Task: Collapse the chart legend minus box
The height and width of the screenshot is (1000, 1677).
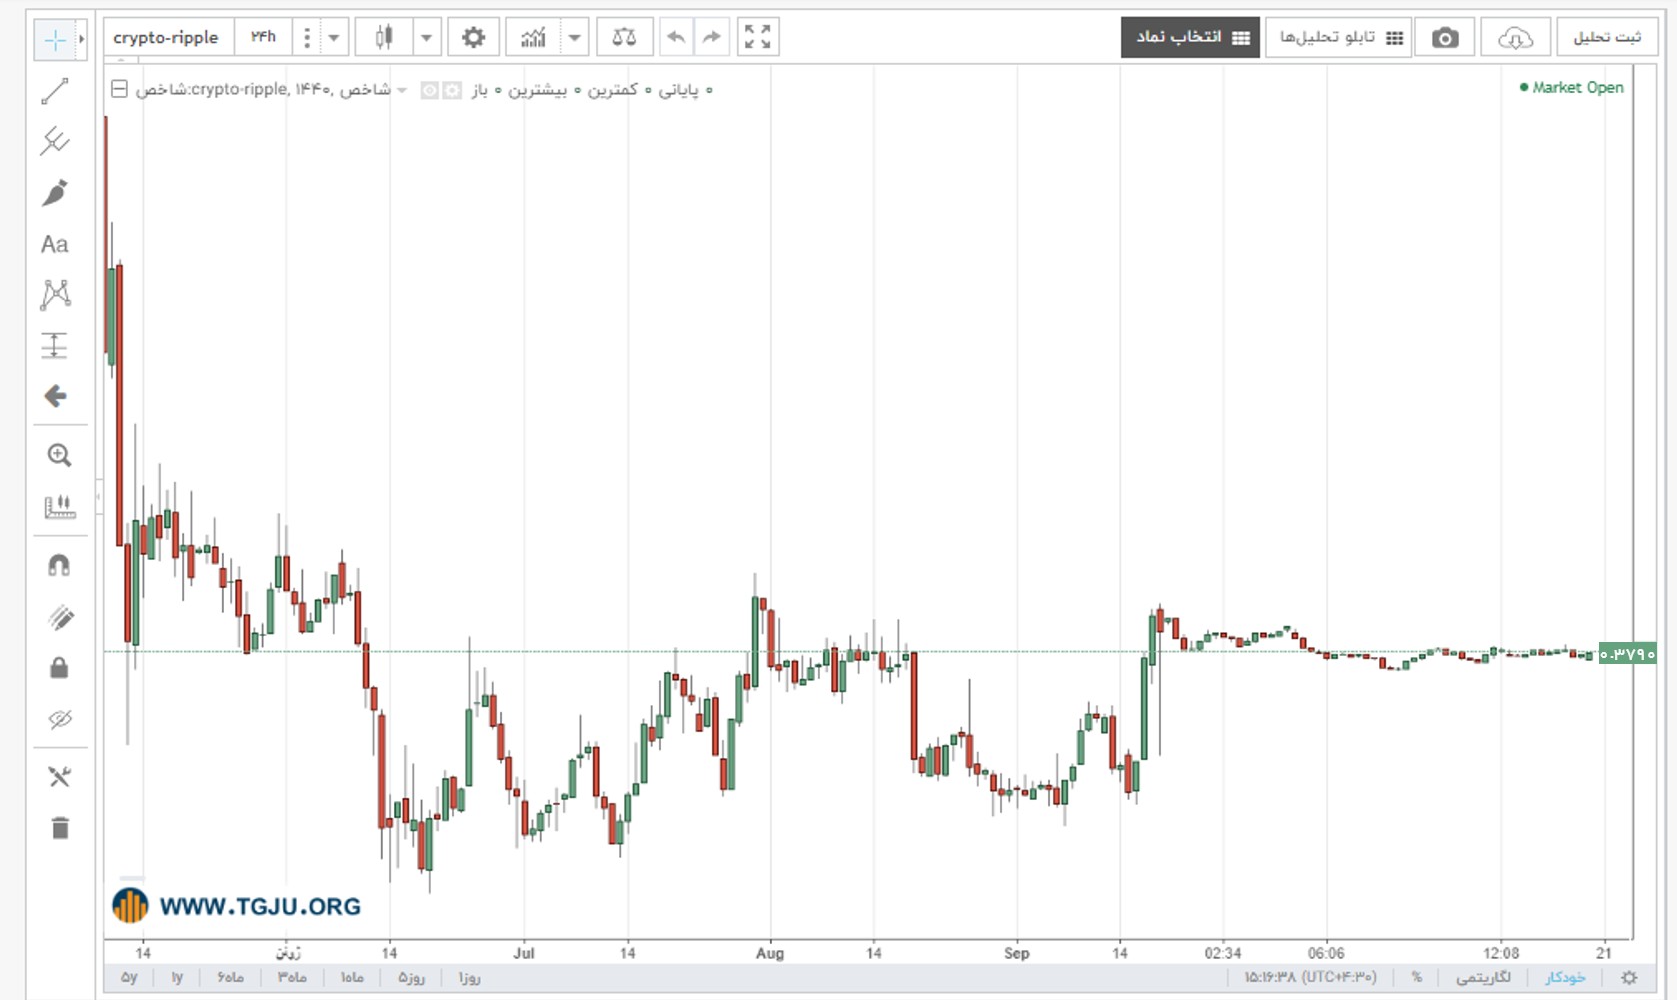Action: point(119,89)
